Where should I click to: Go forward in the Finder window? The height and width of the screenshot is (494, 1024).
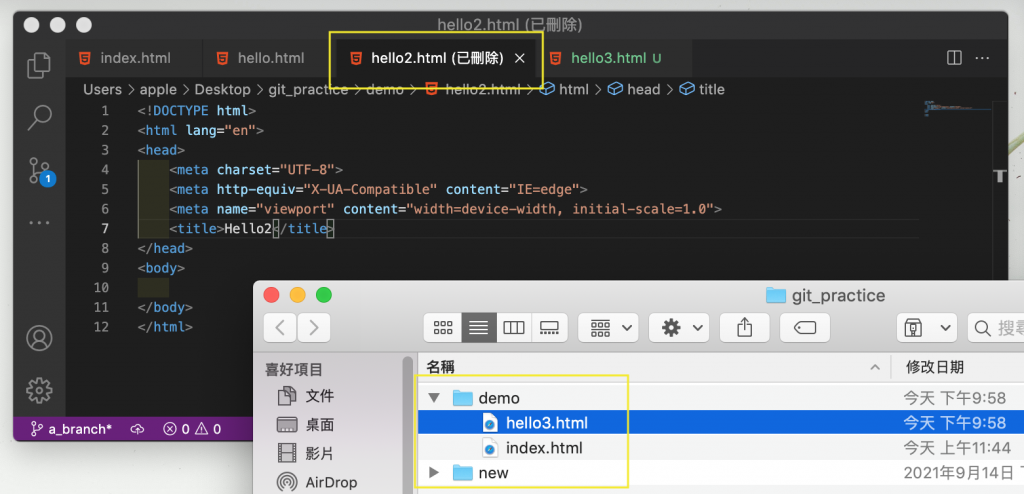click(x=313, y=327)
